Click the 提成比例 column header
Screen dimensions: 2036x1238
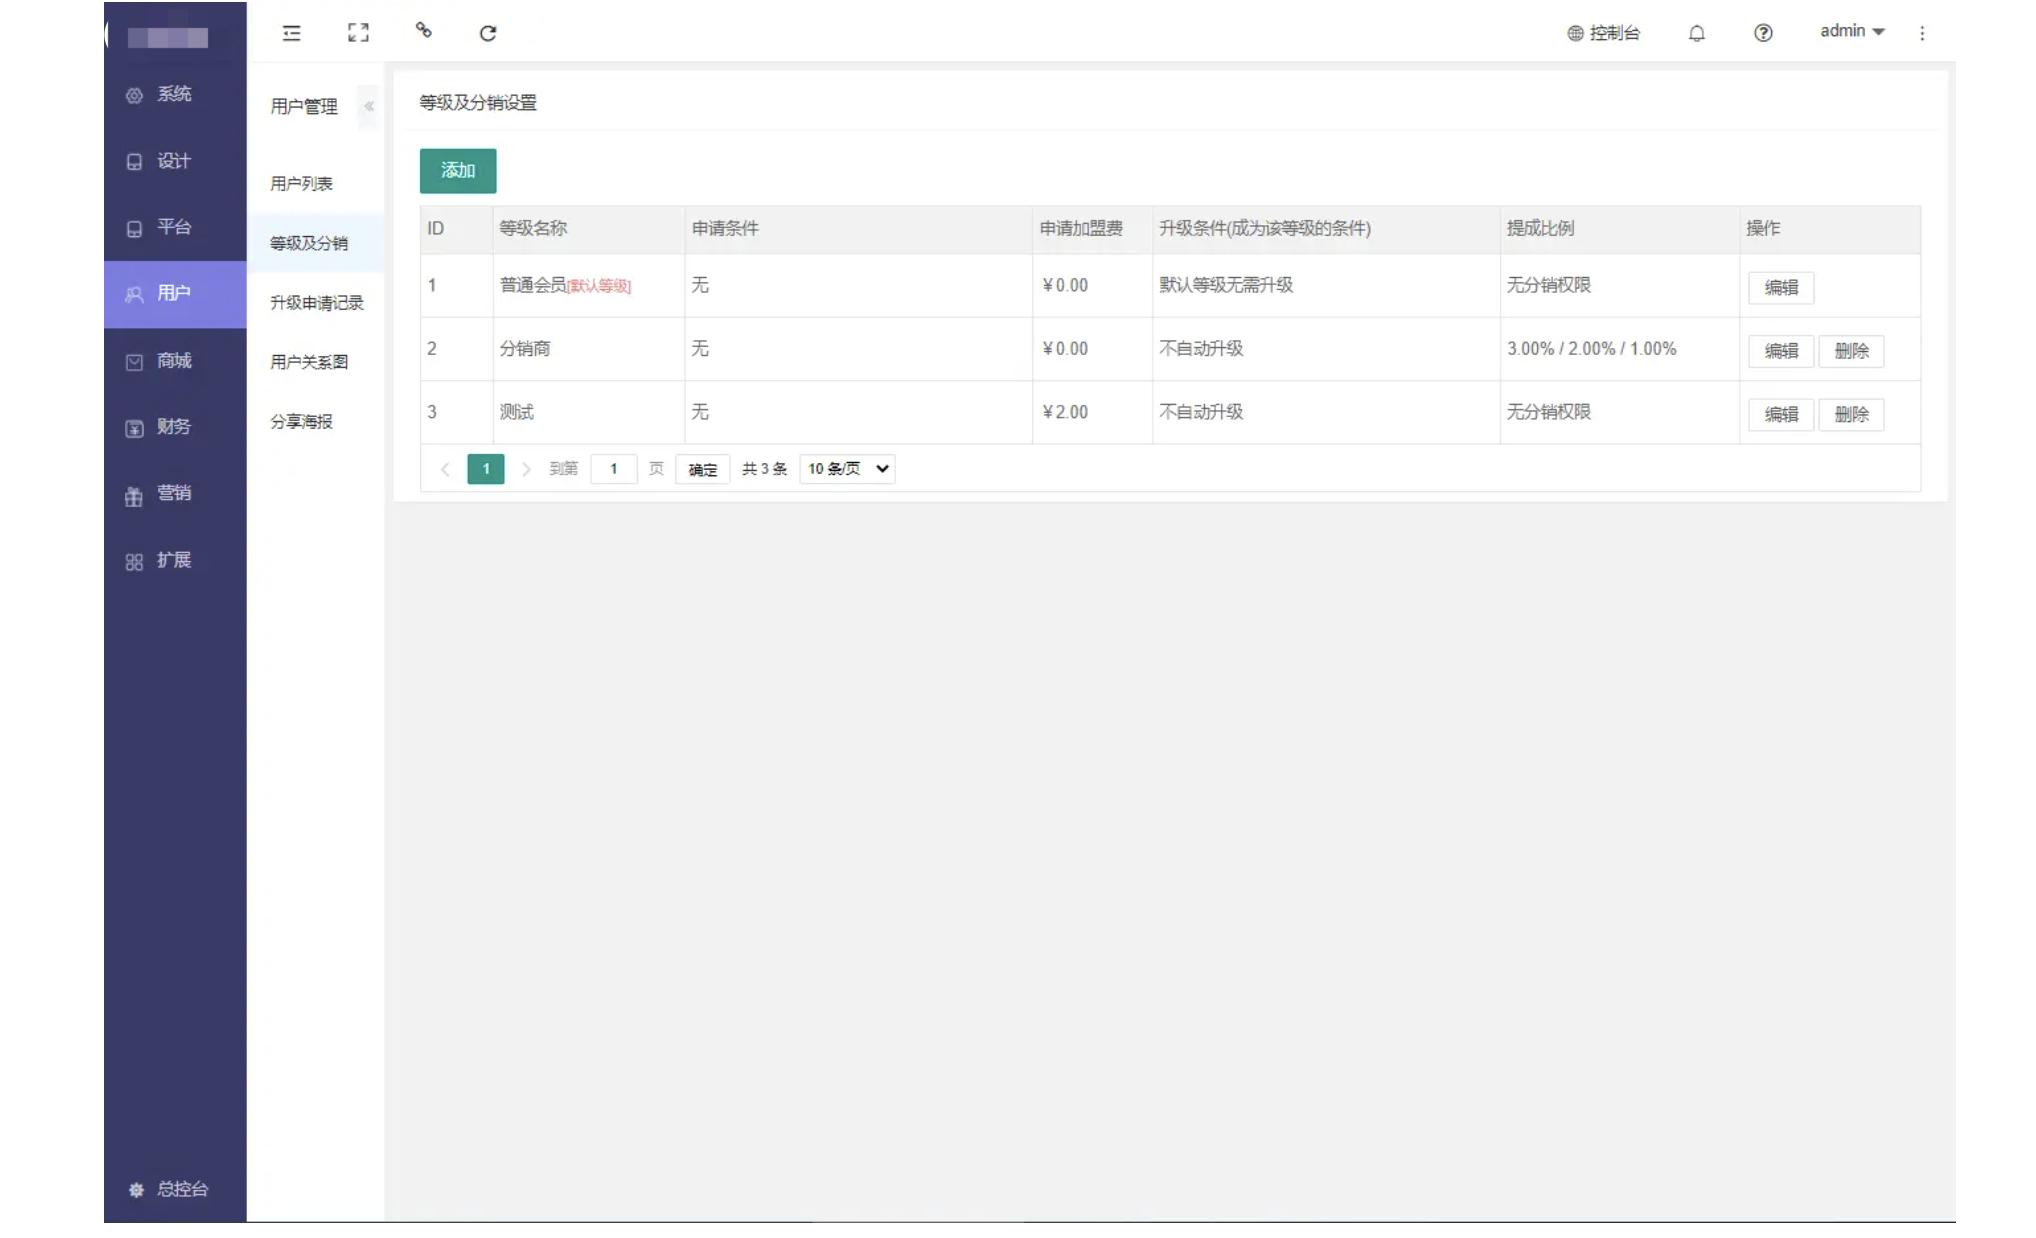[1620, 229]
